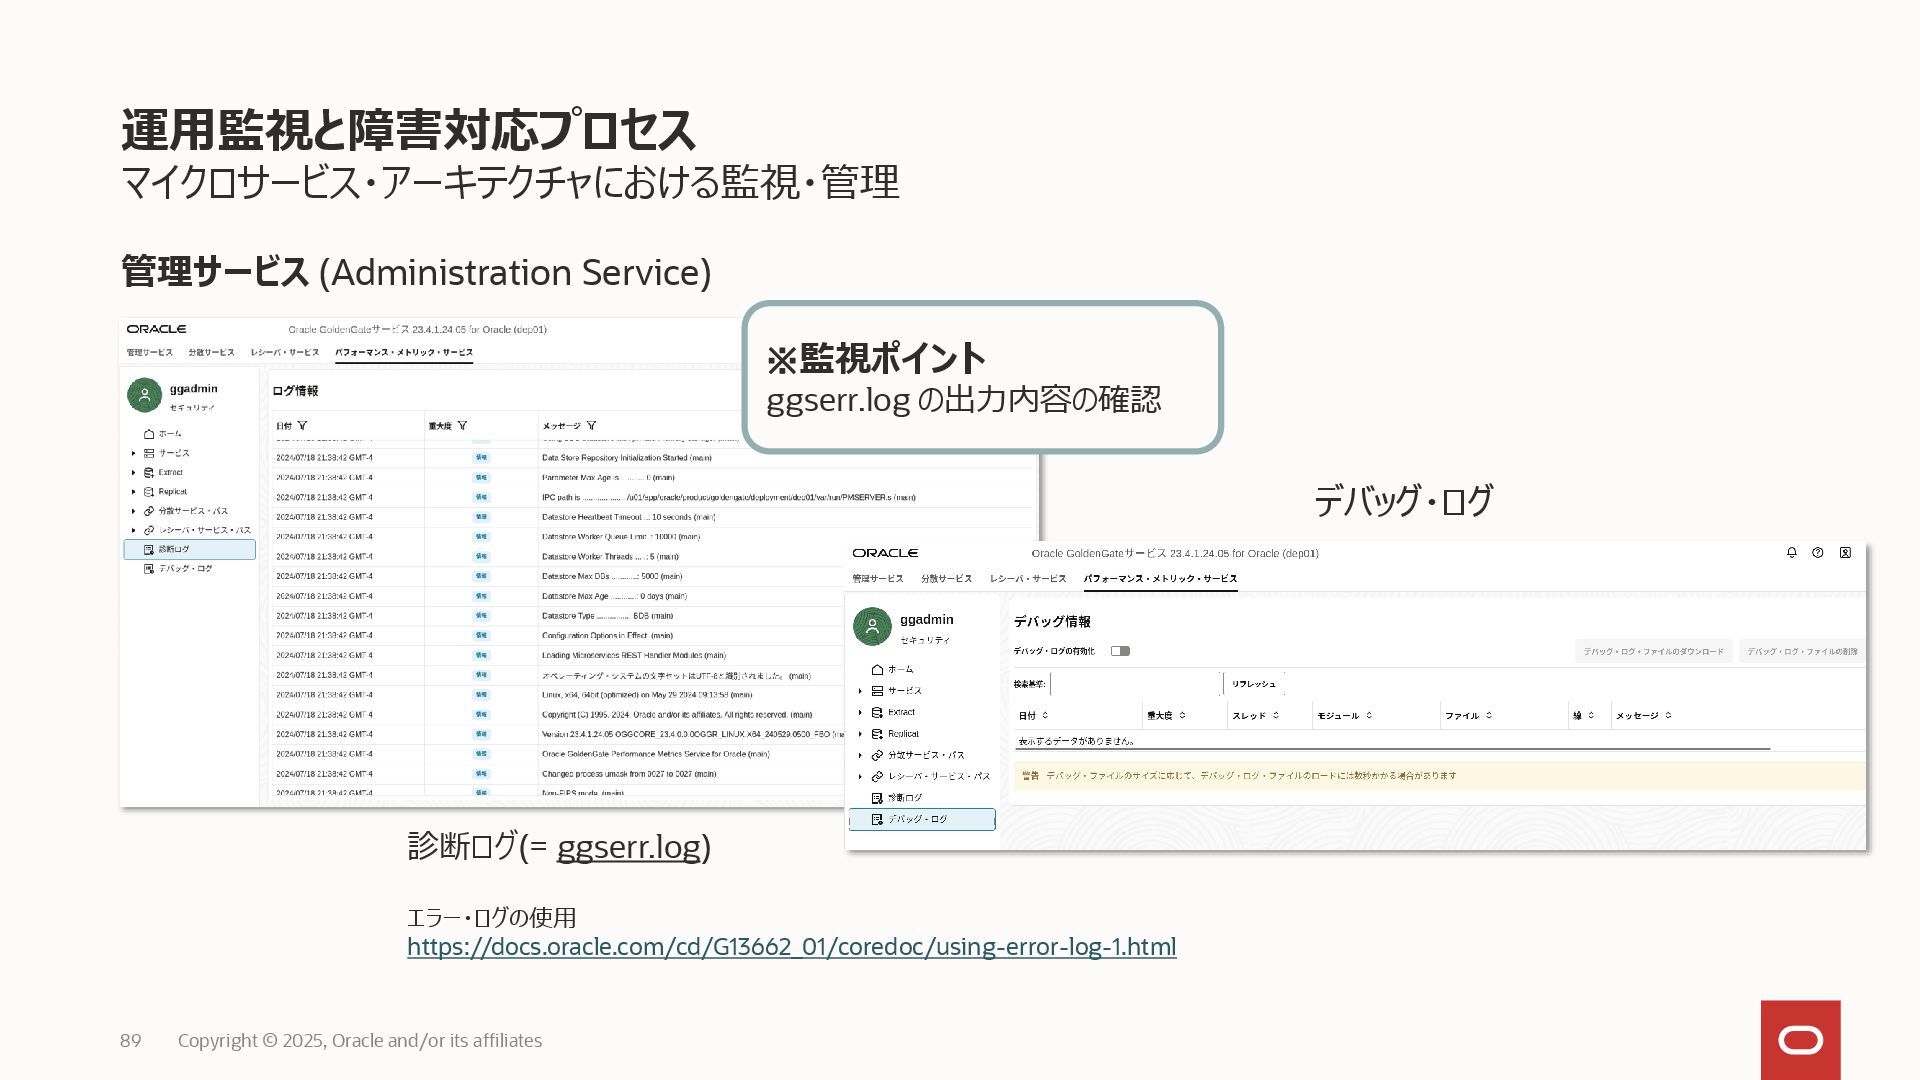Click the 重大度 filter funnel icon in log table
1920x1080 pixels.
coord(462,426)
